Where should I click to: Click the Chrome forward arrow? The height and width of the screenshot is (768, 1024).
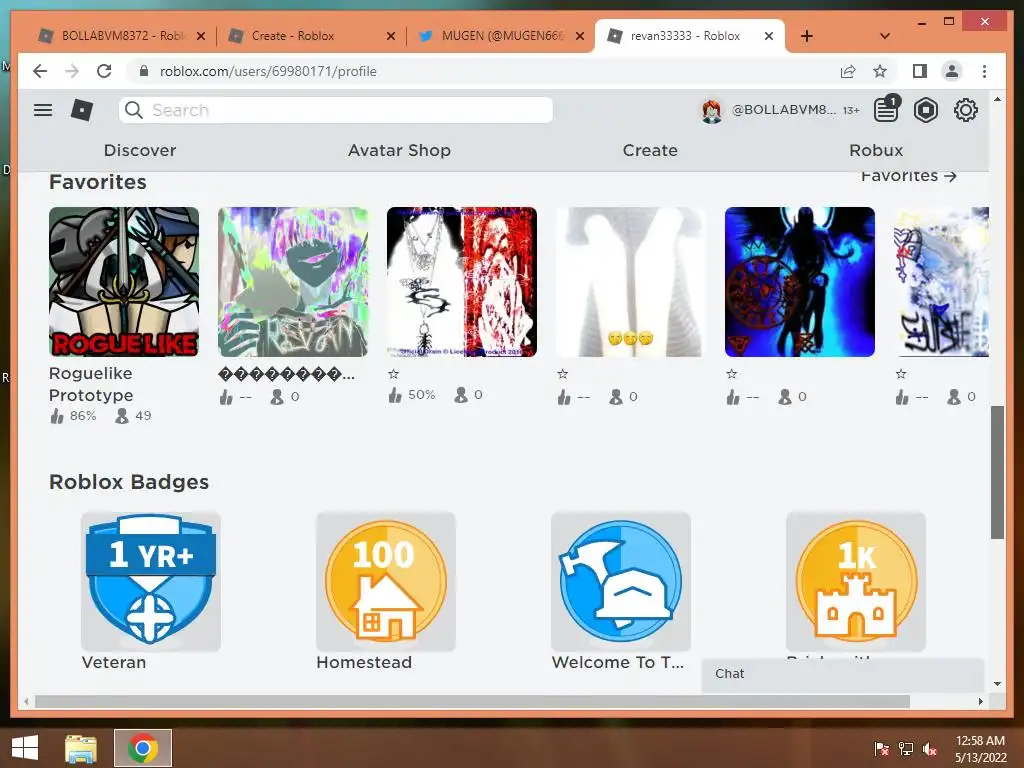(72, 71)
